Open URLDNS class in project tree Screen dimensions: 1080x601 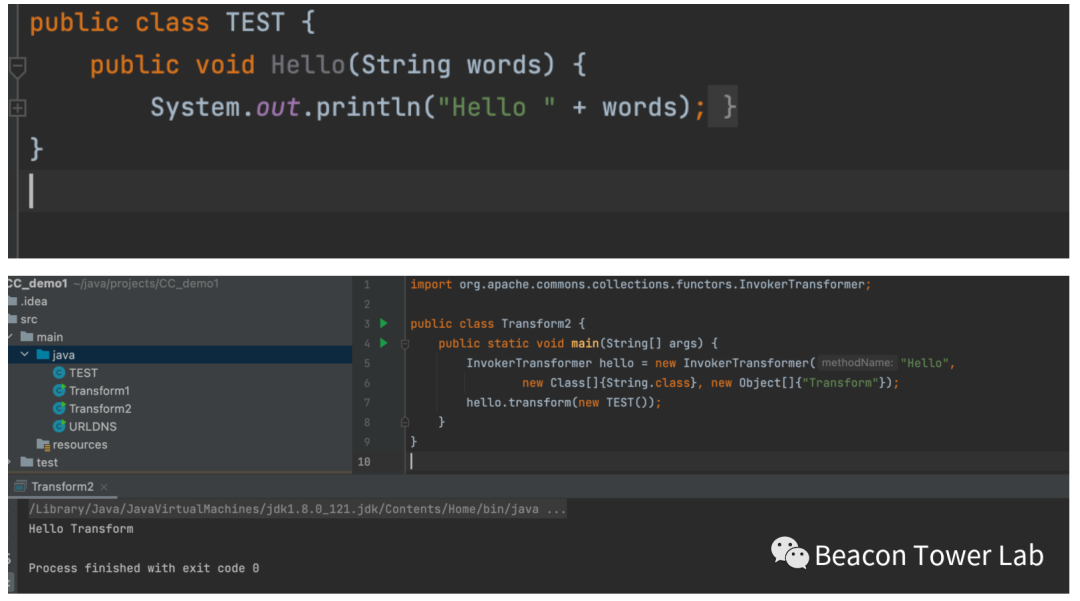(x=92, y=427)
